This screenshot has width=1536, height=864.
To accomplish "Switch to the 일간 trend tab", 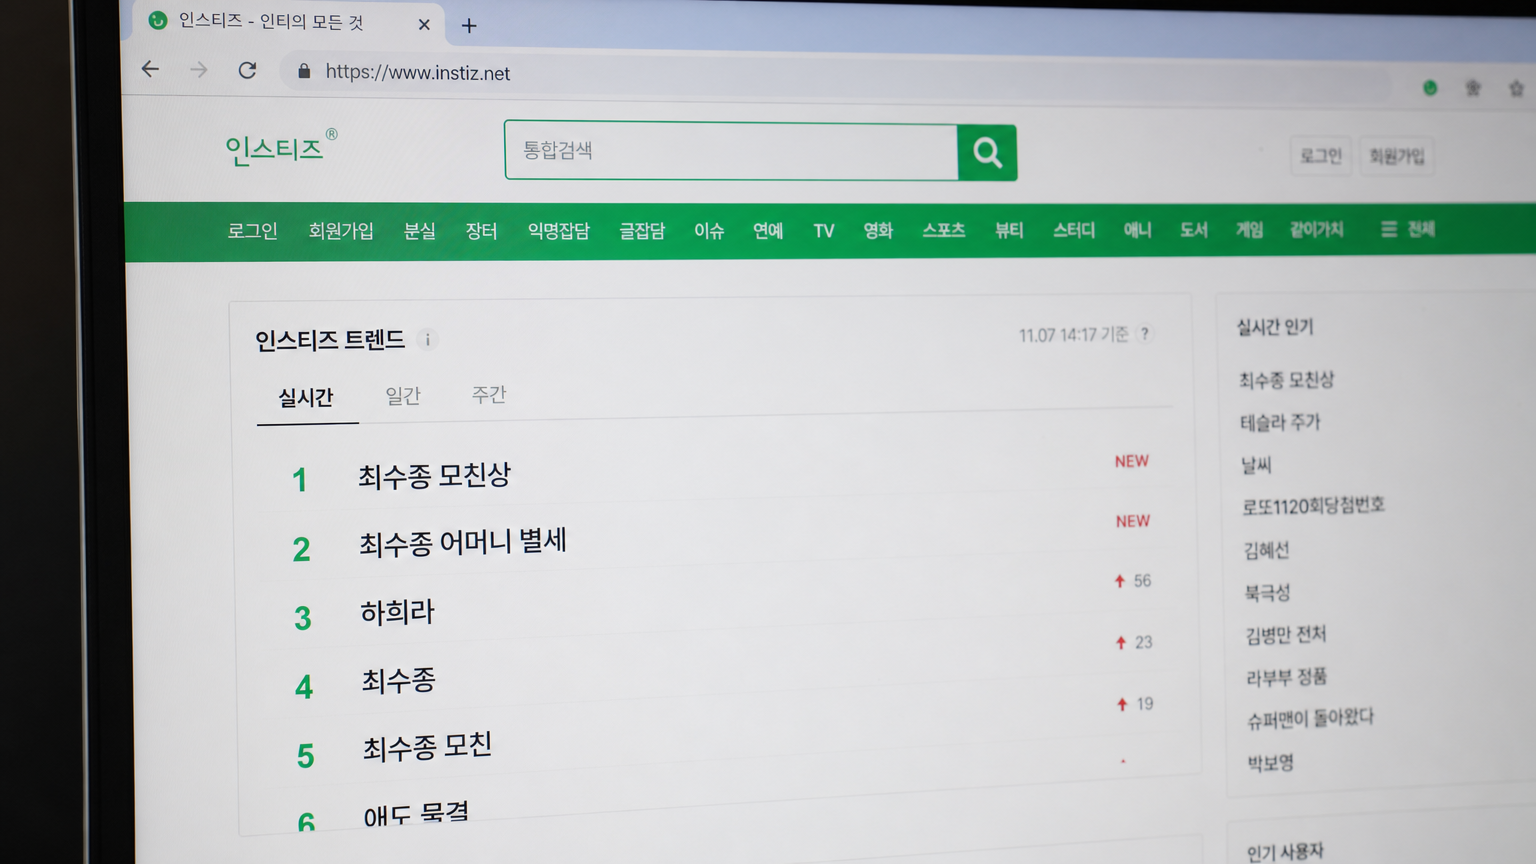I will point(403,396).
